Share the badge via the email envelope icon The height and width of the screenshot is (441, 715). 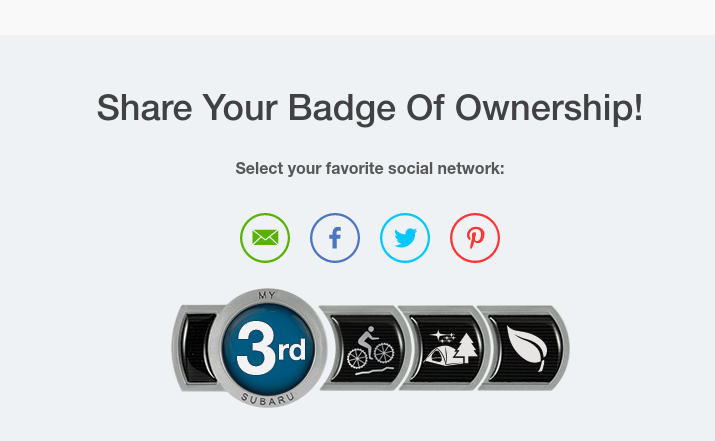(265, 238)
